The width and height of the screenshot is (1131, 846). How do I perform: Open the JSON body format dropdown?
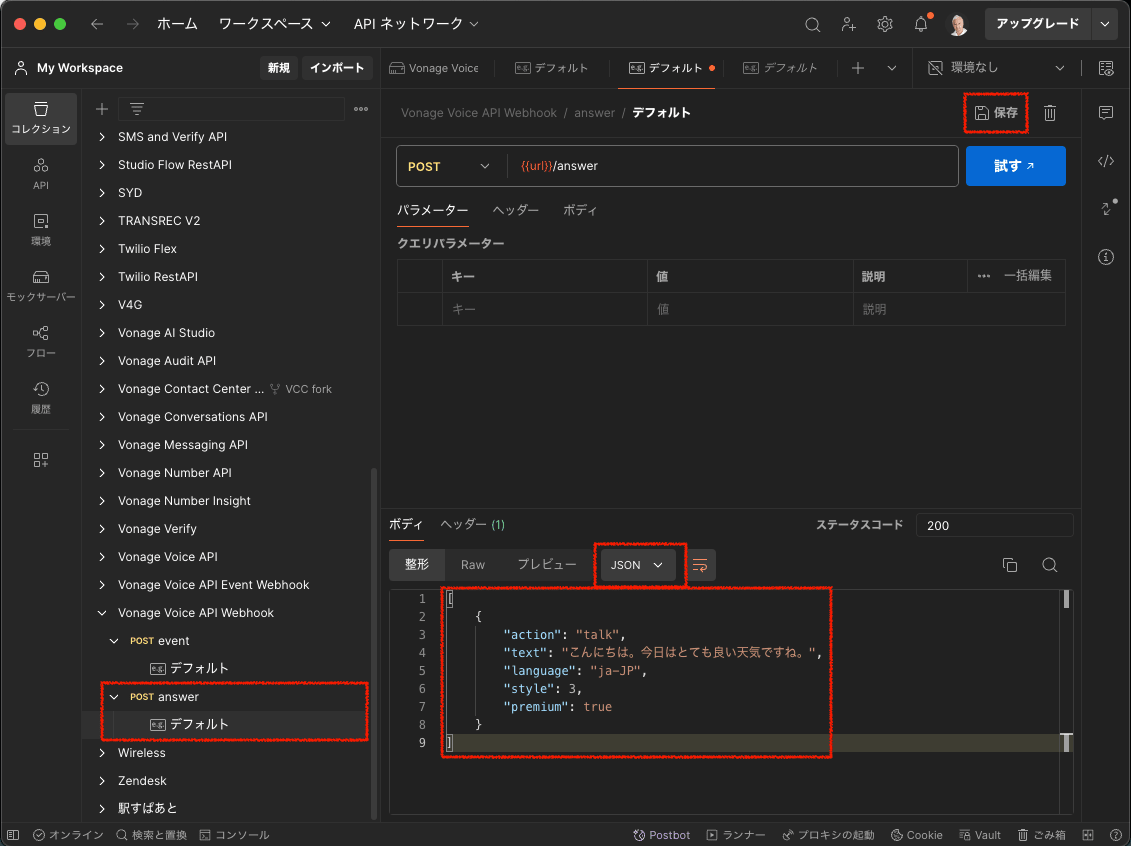point(637,565)
